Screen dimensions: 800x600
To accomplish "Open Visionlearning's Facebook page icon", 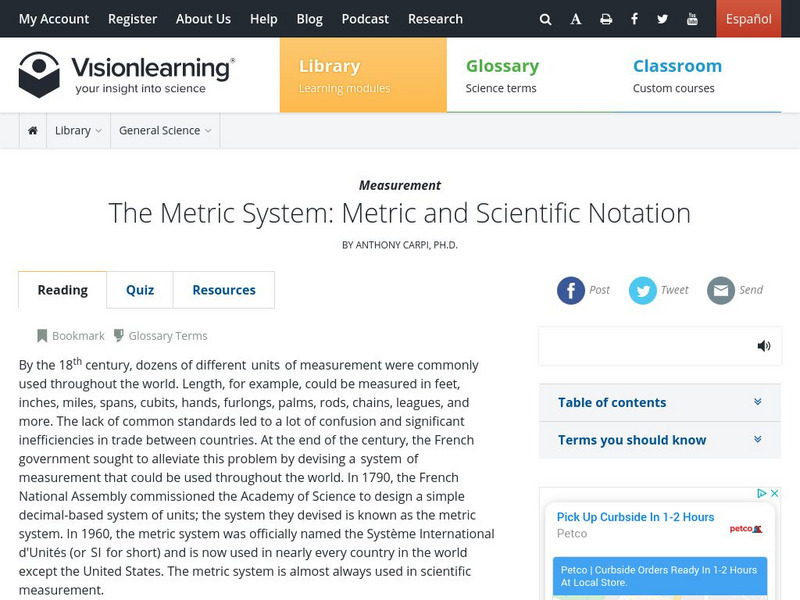I will [x=635, y=19].
